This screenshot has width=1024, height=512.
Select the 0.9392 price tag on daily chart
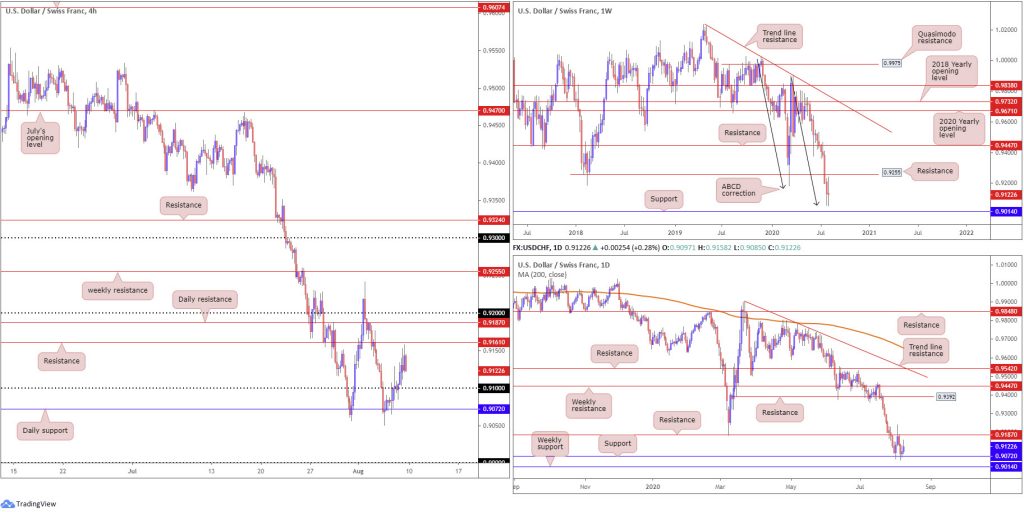[x=949, y=396]
